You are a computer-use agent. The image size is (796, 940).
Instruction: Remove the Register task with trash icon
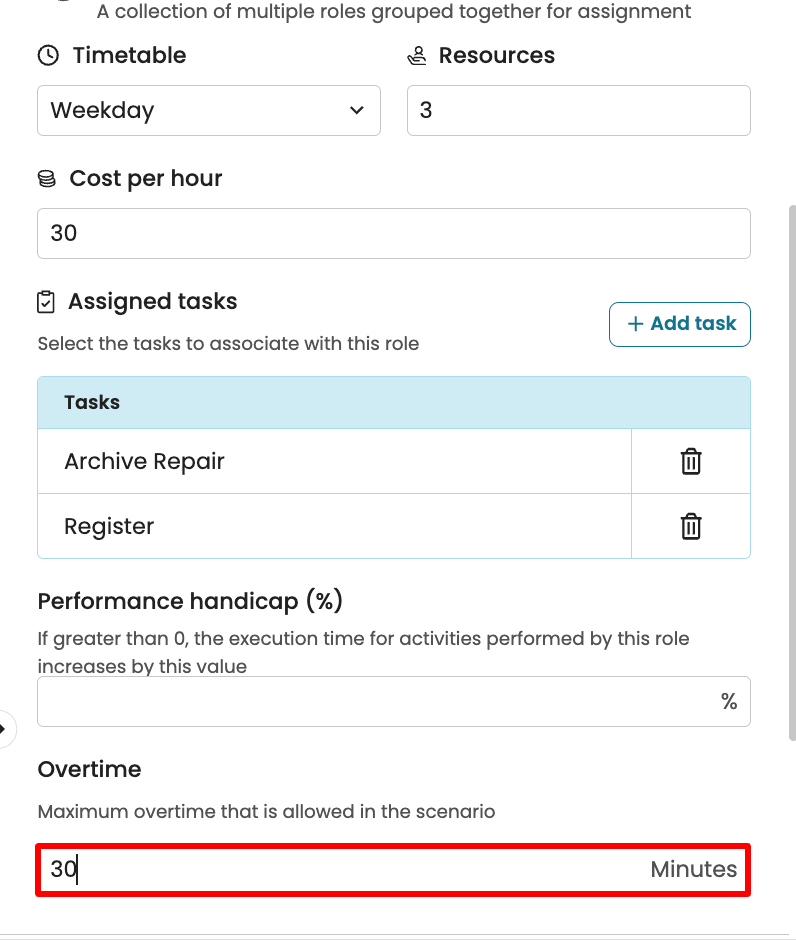pos(690,526)
